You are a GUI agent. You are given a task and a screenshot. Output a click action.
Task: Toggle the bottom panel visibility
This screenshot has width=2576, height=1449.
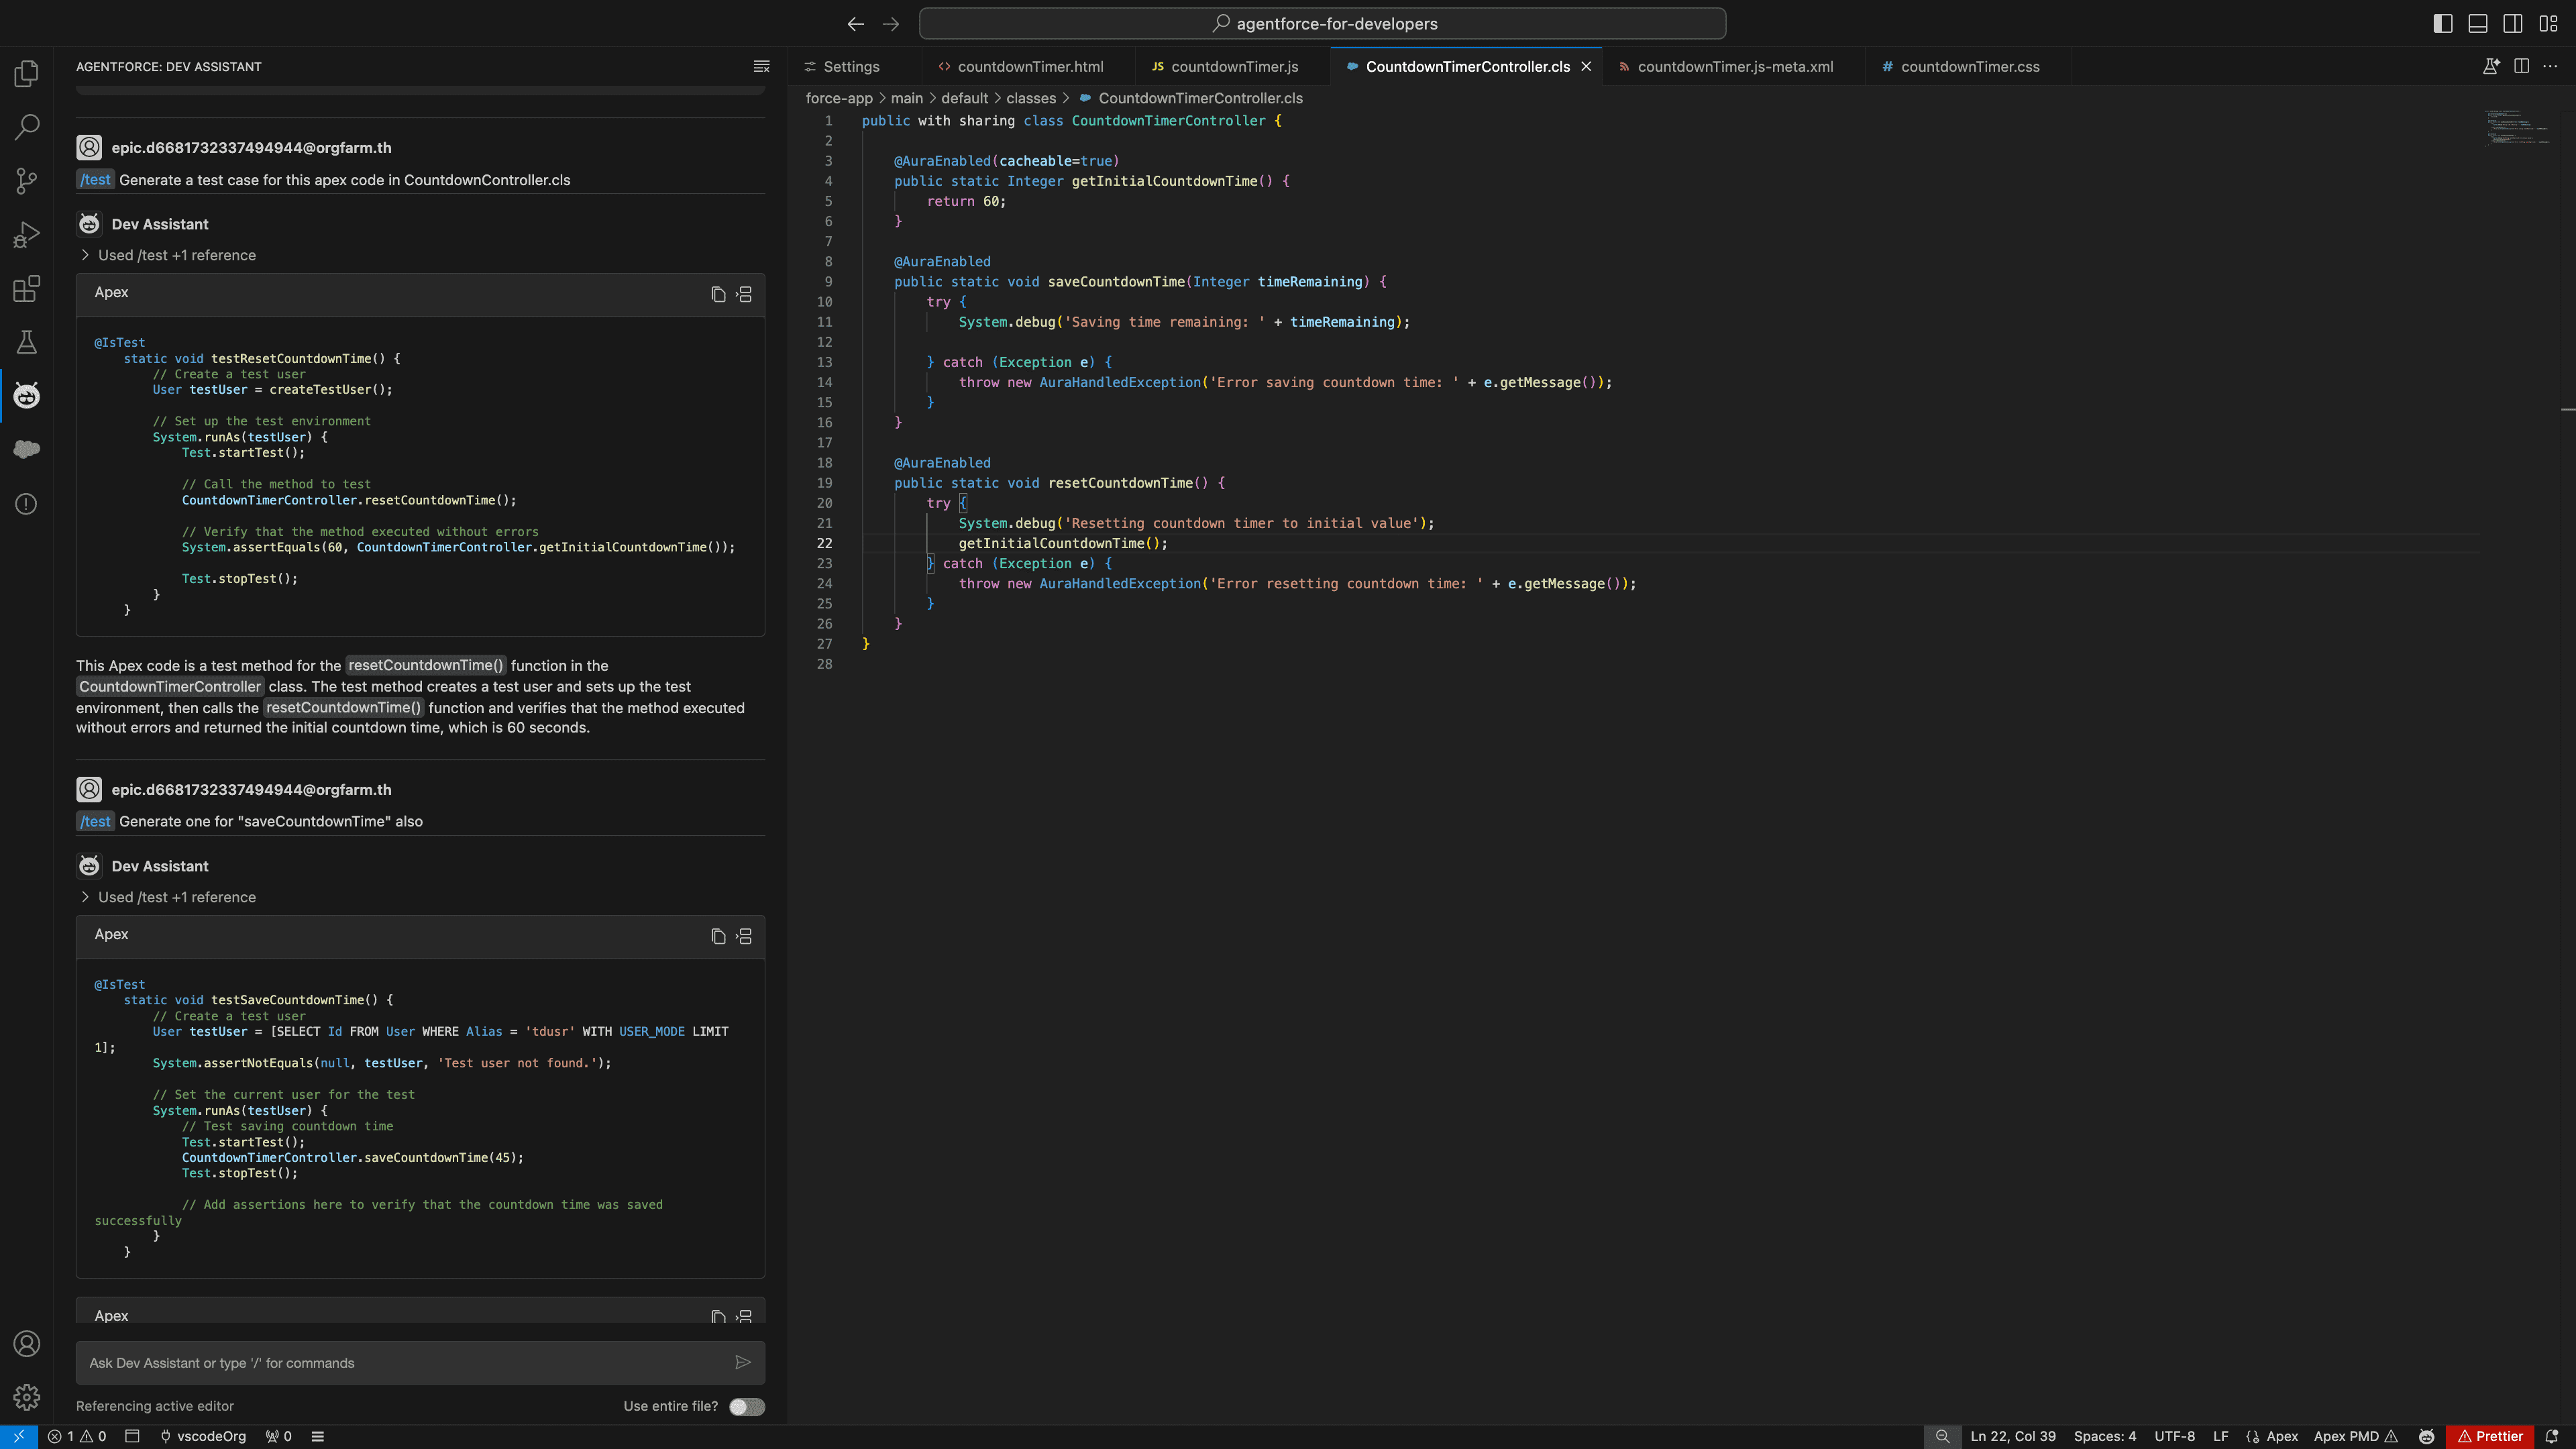tap(2478, 23)
